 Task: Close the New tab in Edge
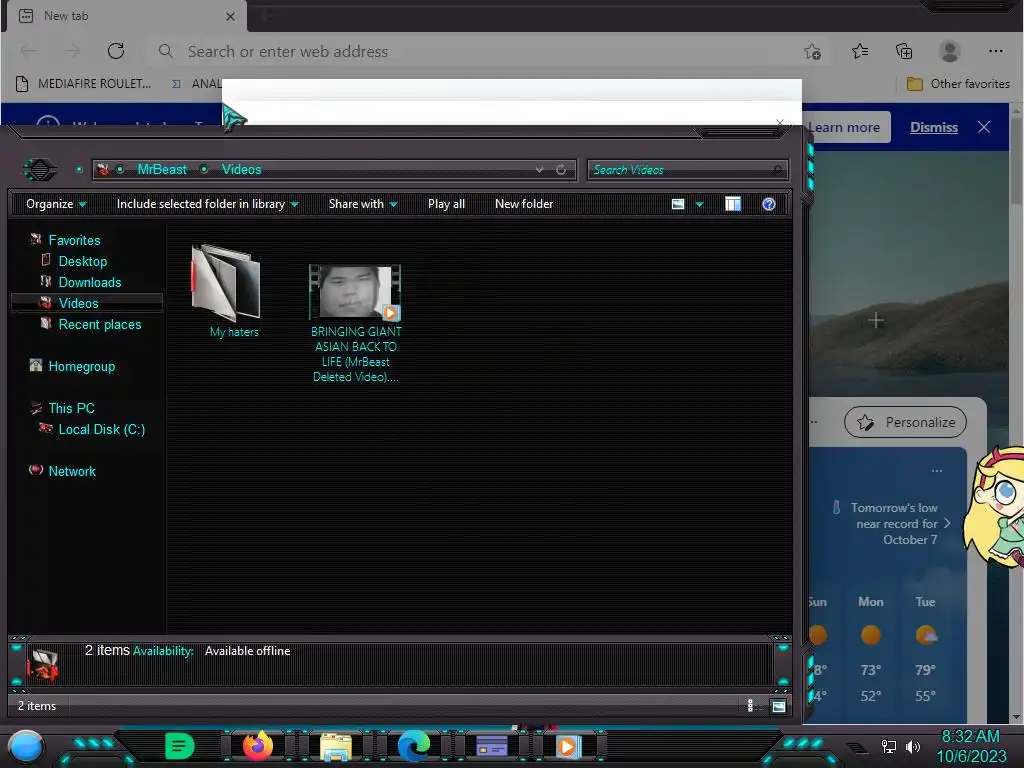(x=230, y=16)
